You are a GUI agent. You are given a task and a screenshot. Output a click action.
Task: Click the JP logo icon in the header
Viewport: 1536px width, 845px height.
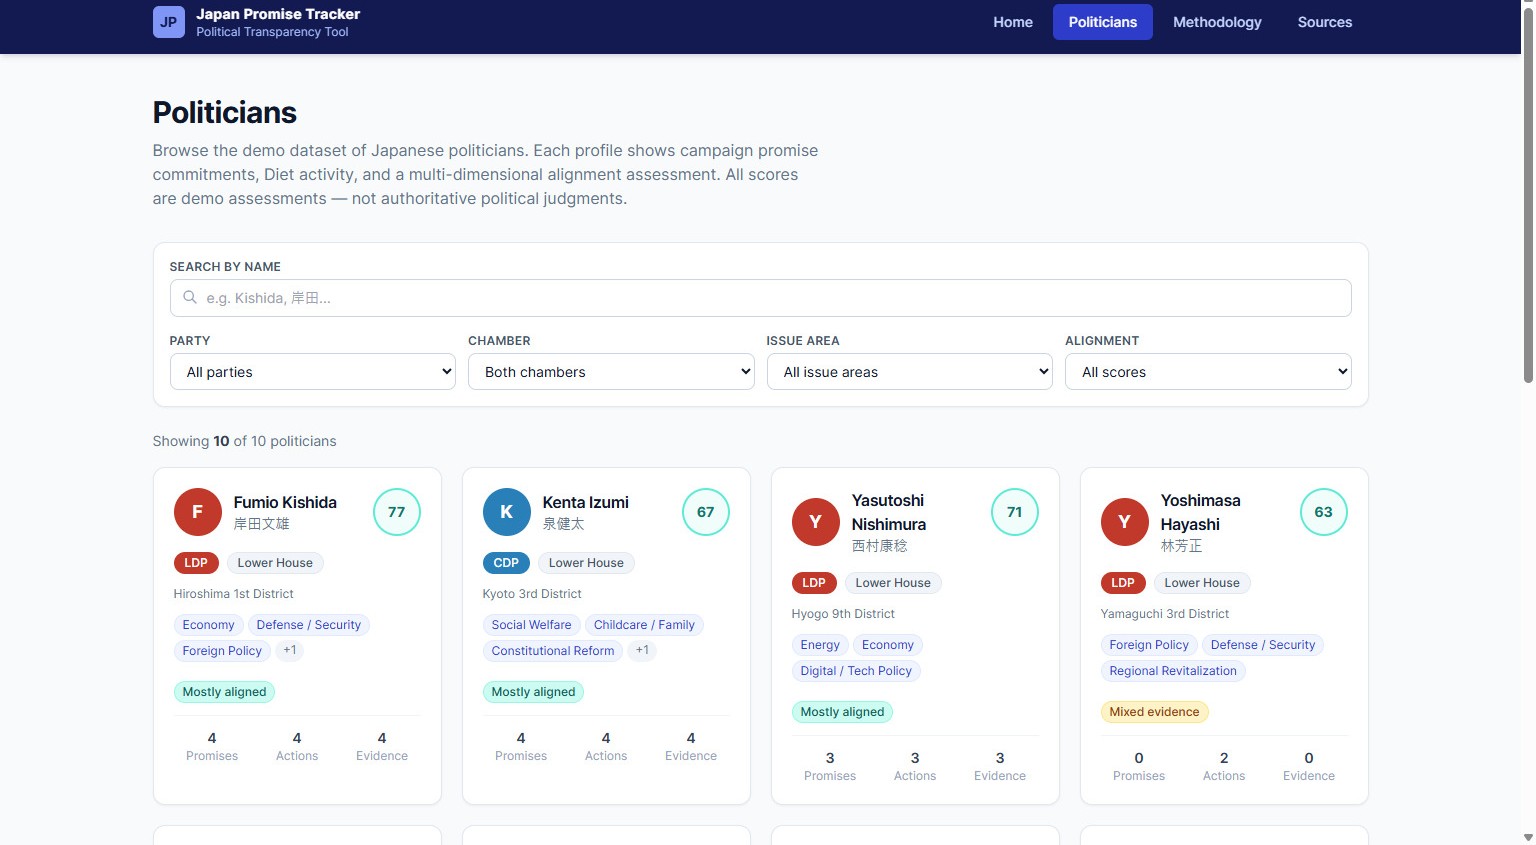point(167,21)
